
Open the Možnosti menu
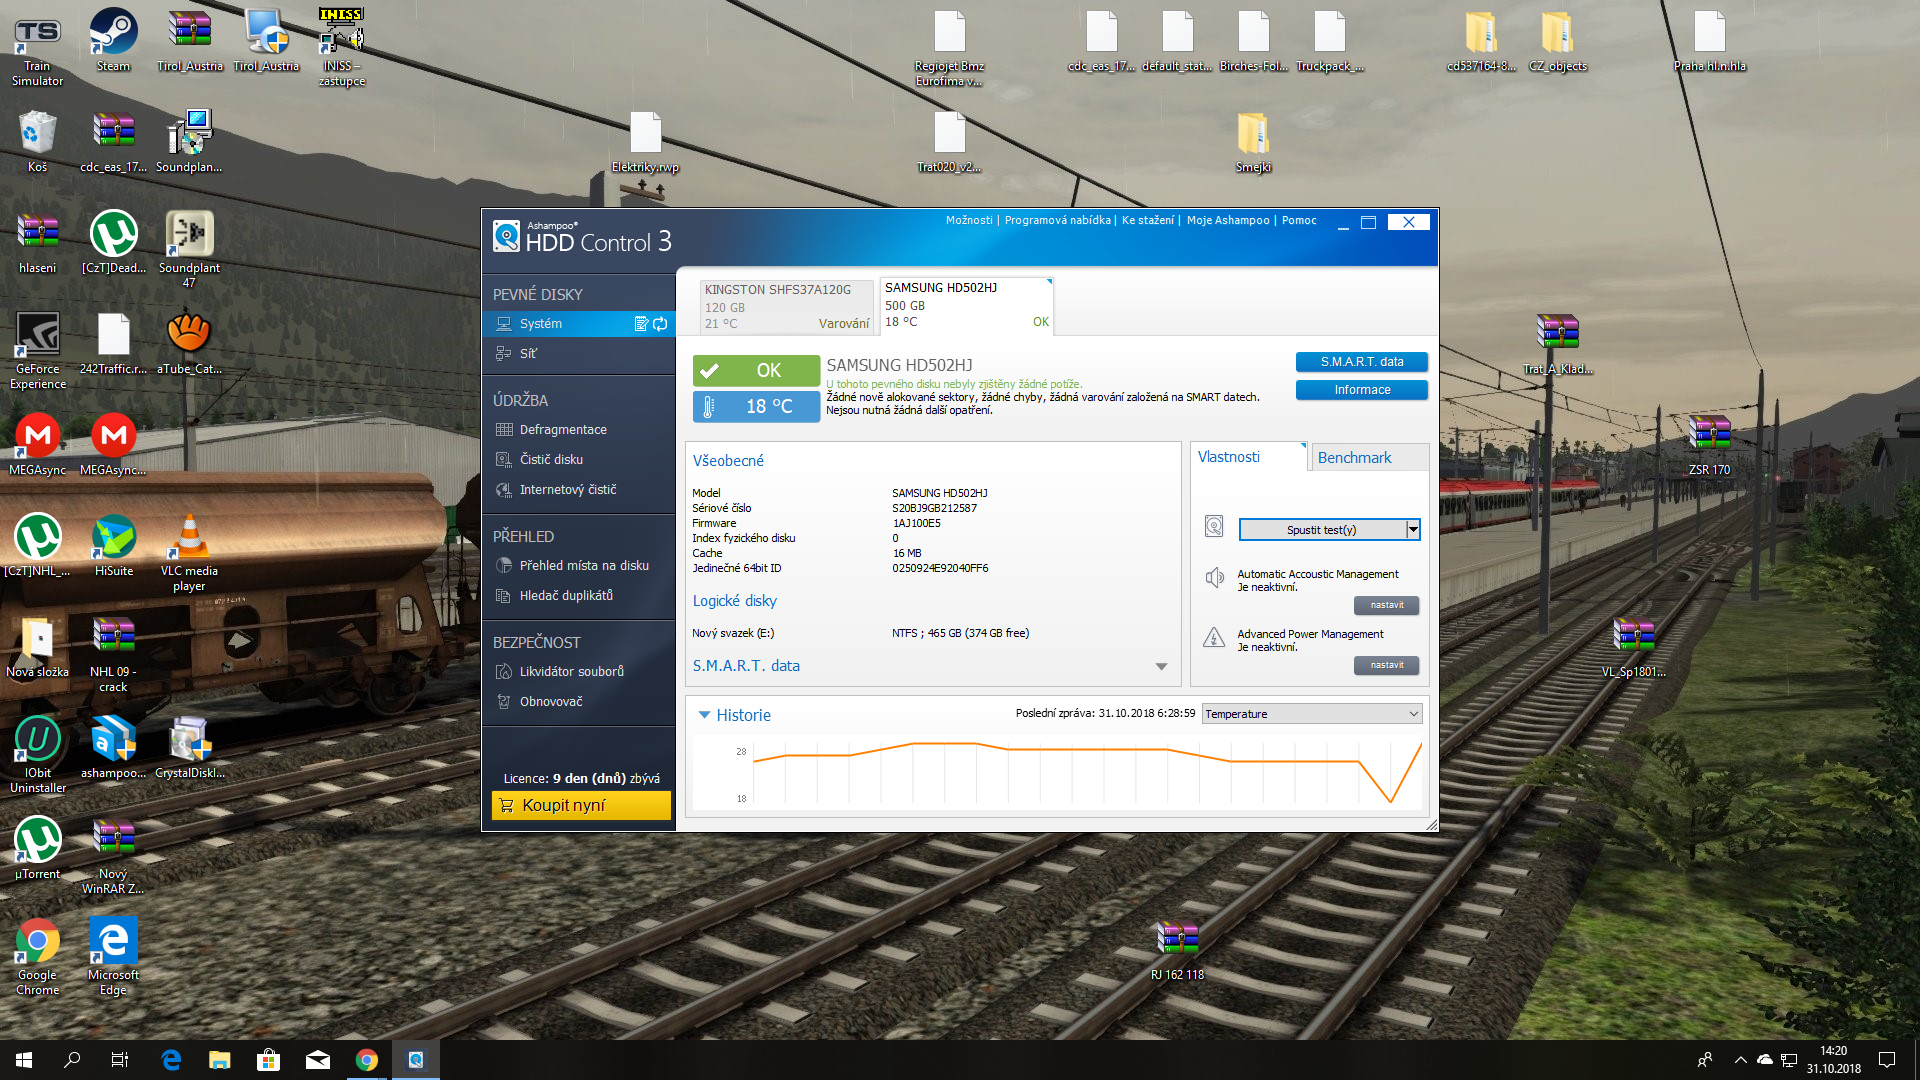[x=968, y=220]
